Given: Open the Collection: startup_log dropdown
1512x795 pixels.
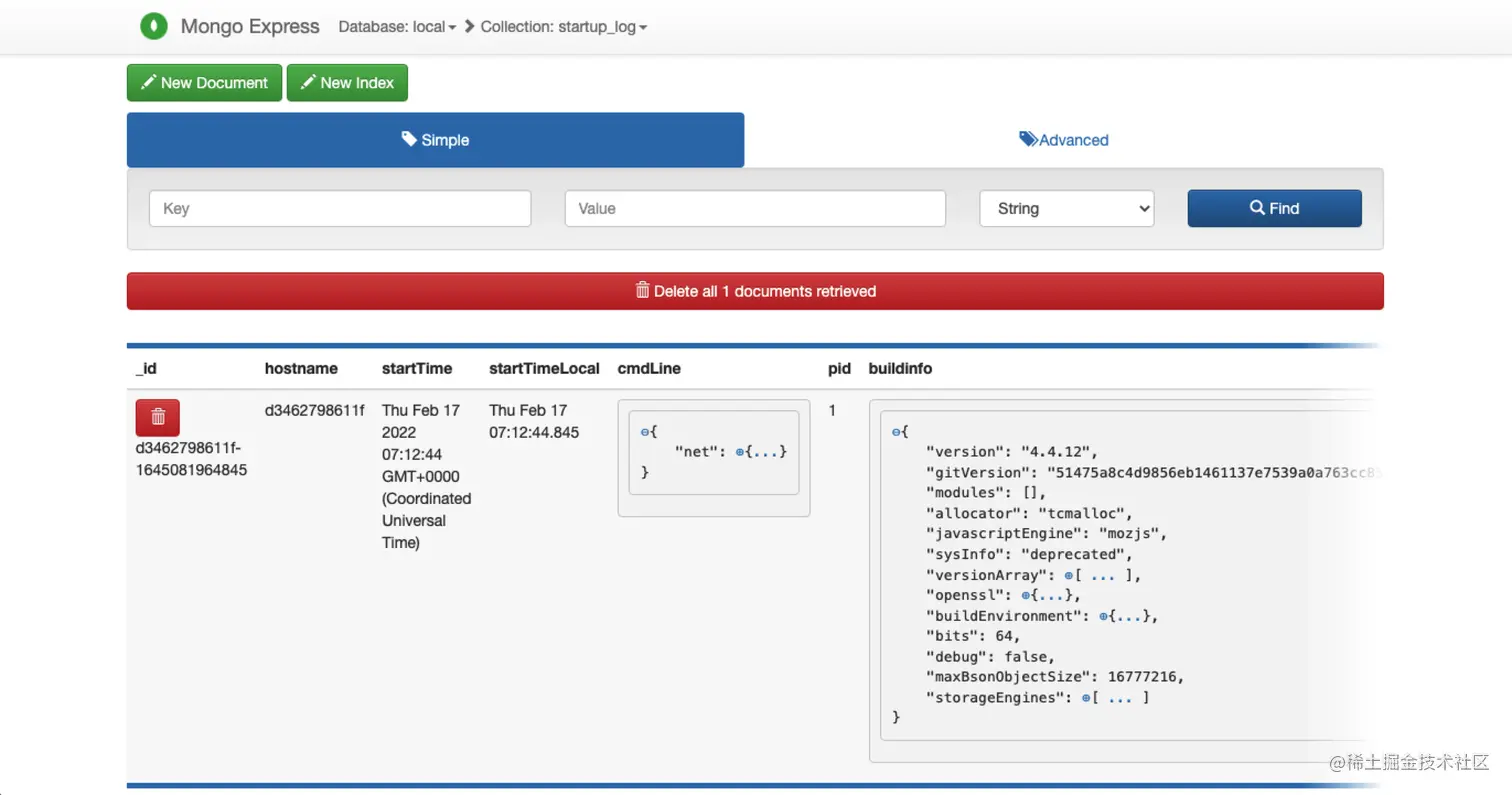Looking at the screenshot, I should 564,27.
